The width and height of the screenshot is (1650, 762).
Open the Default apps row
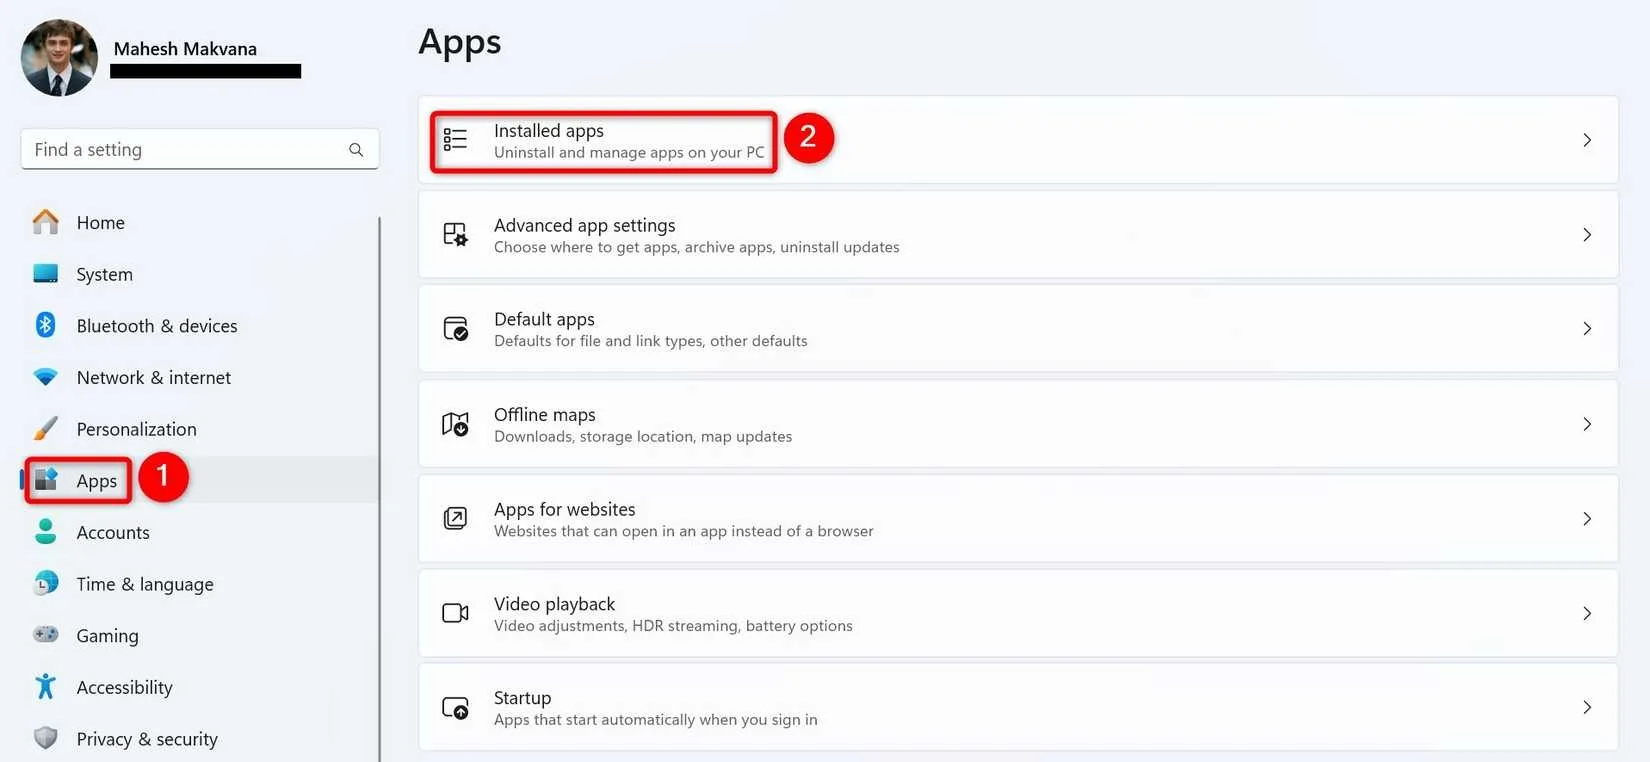click(1018, 329)
